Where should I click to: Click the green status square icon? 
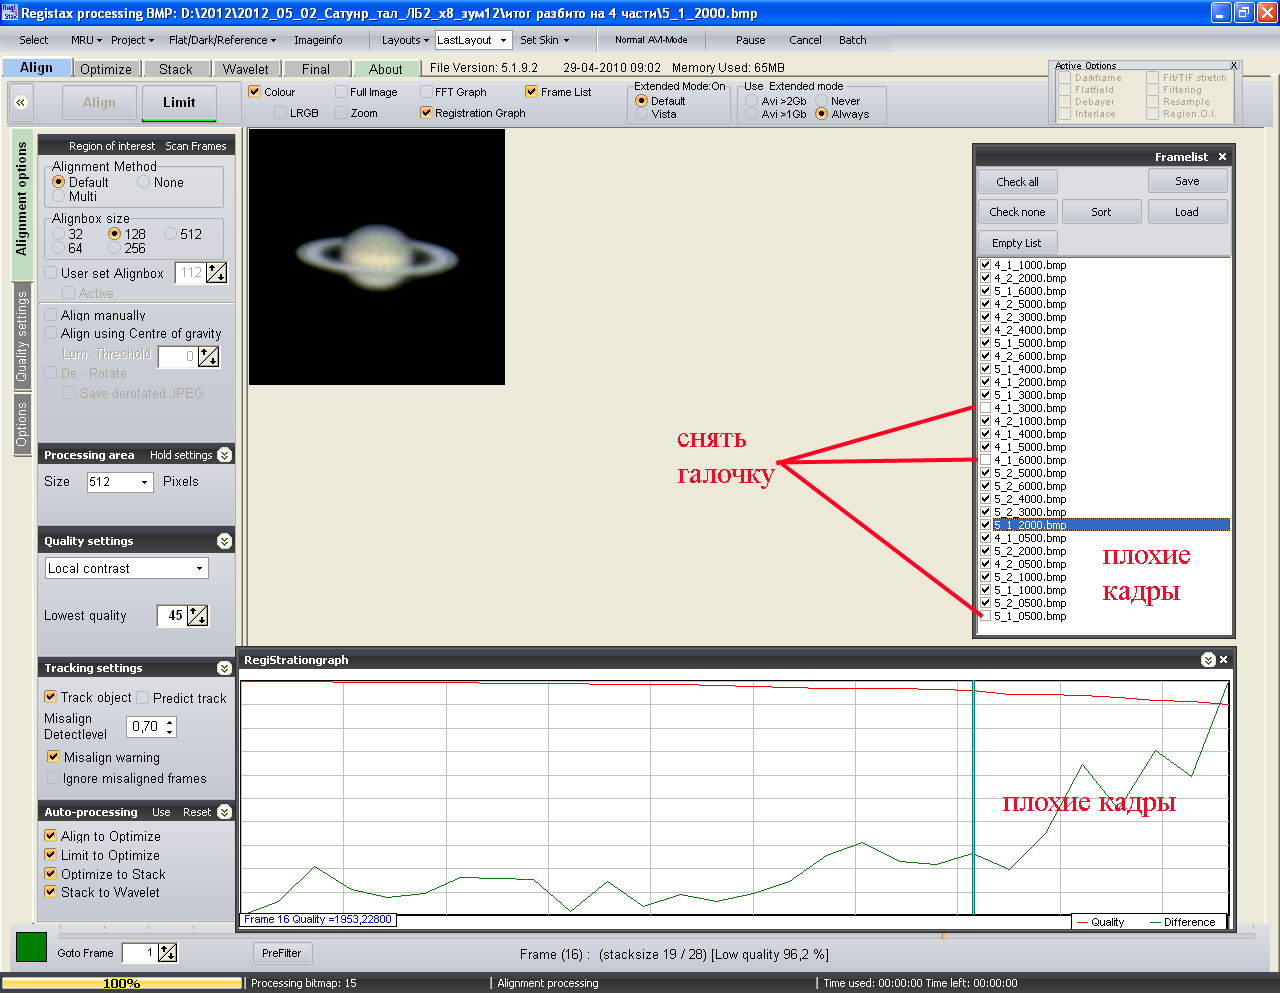click(31, 947)
